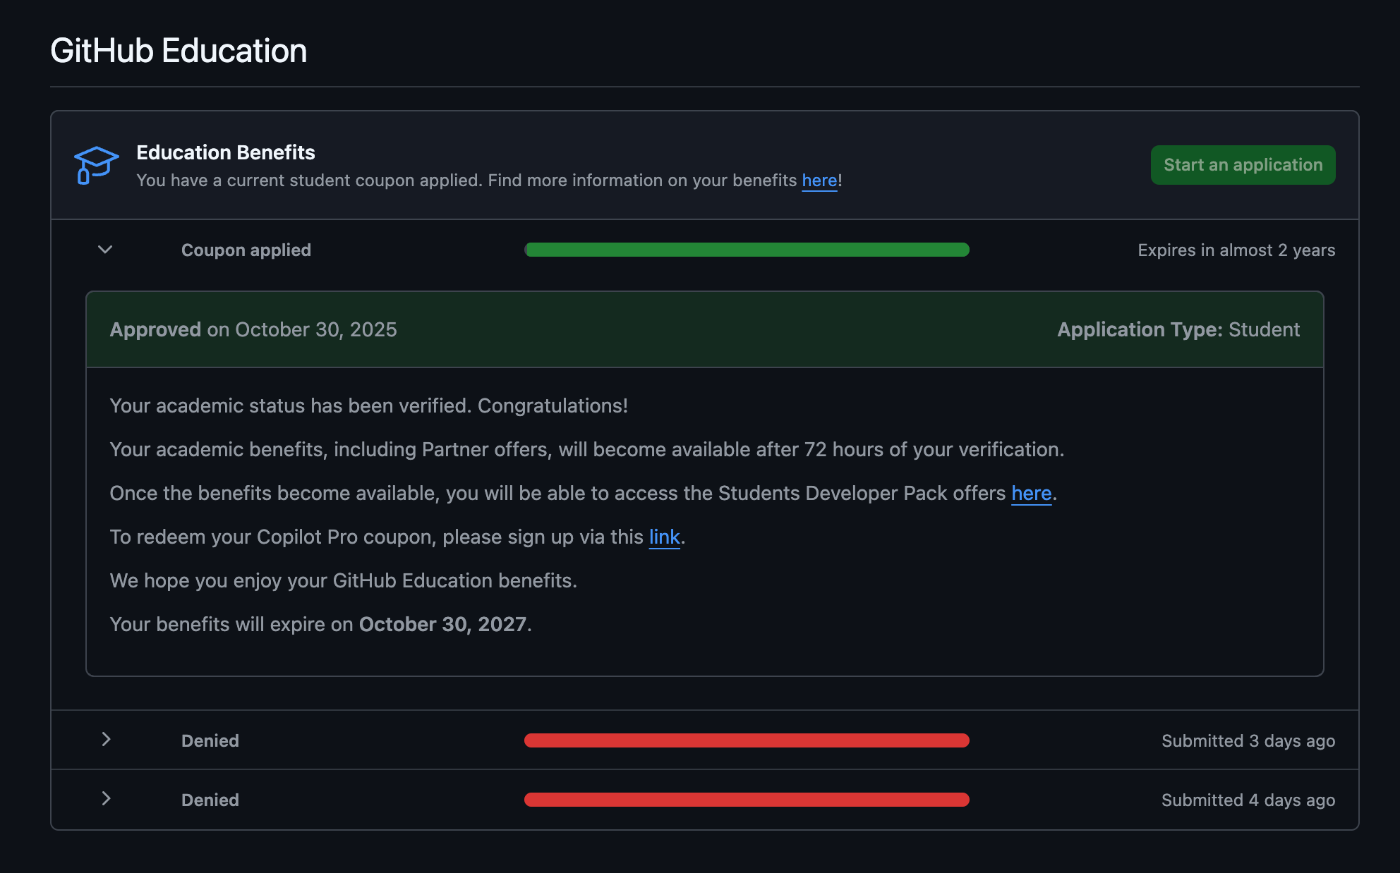Screen dimensions: 1400x873
Task: Click the GitHub Education page heading
Action: click(179, 51)
